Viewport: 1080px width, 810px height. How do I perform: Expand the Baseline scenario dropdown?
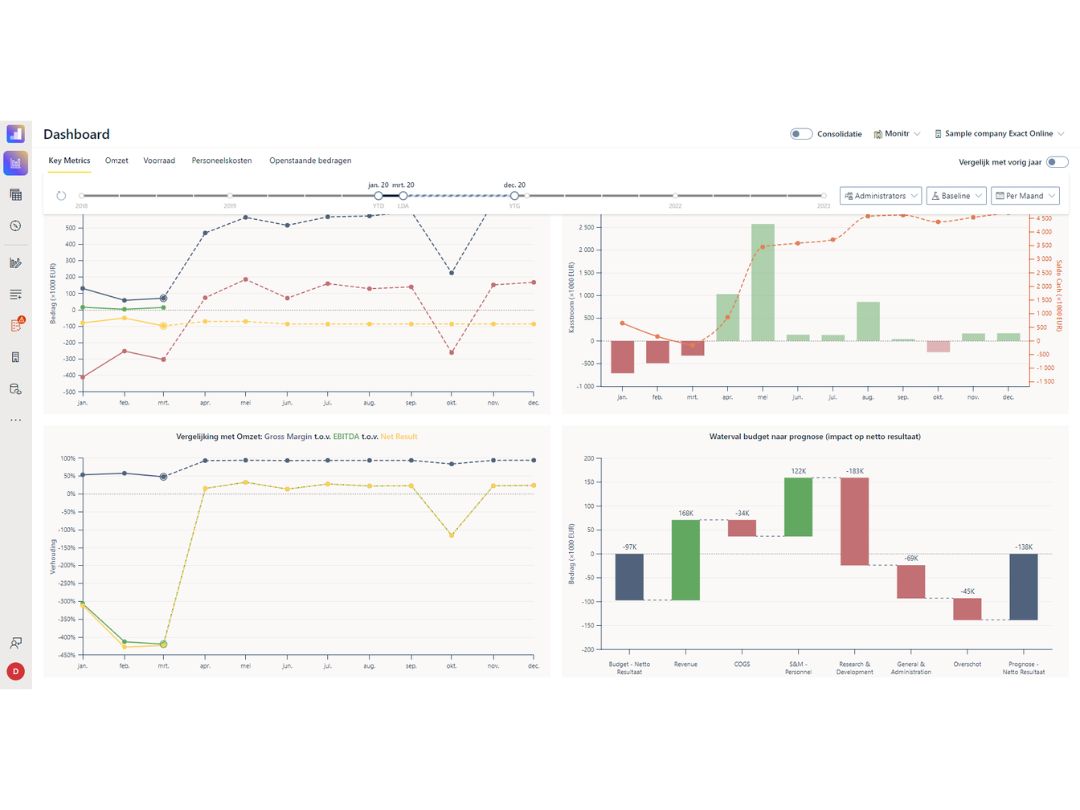point(956,196)
